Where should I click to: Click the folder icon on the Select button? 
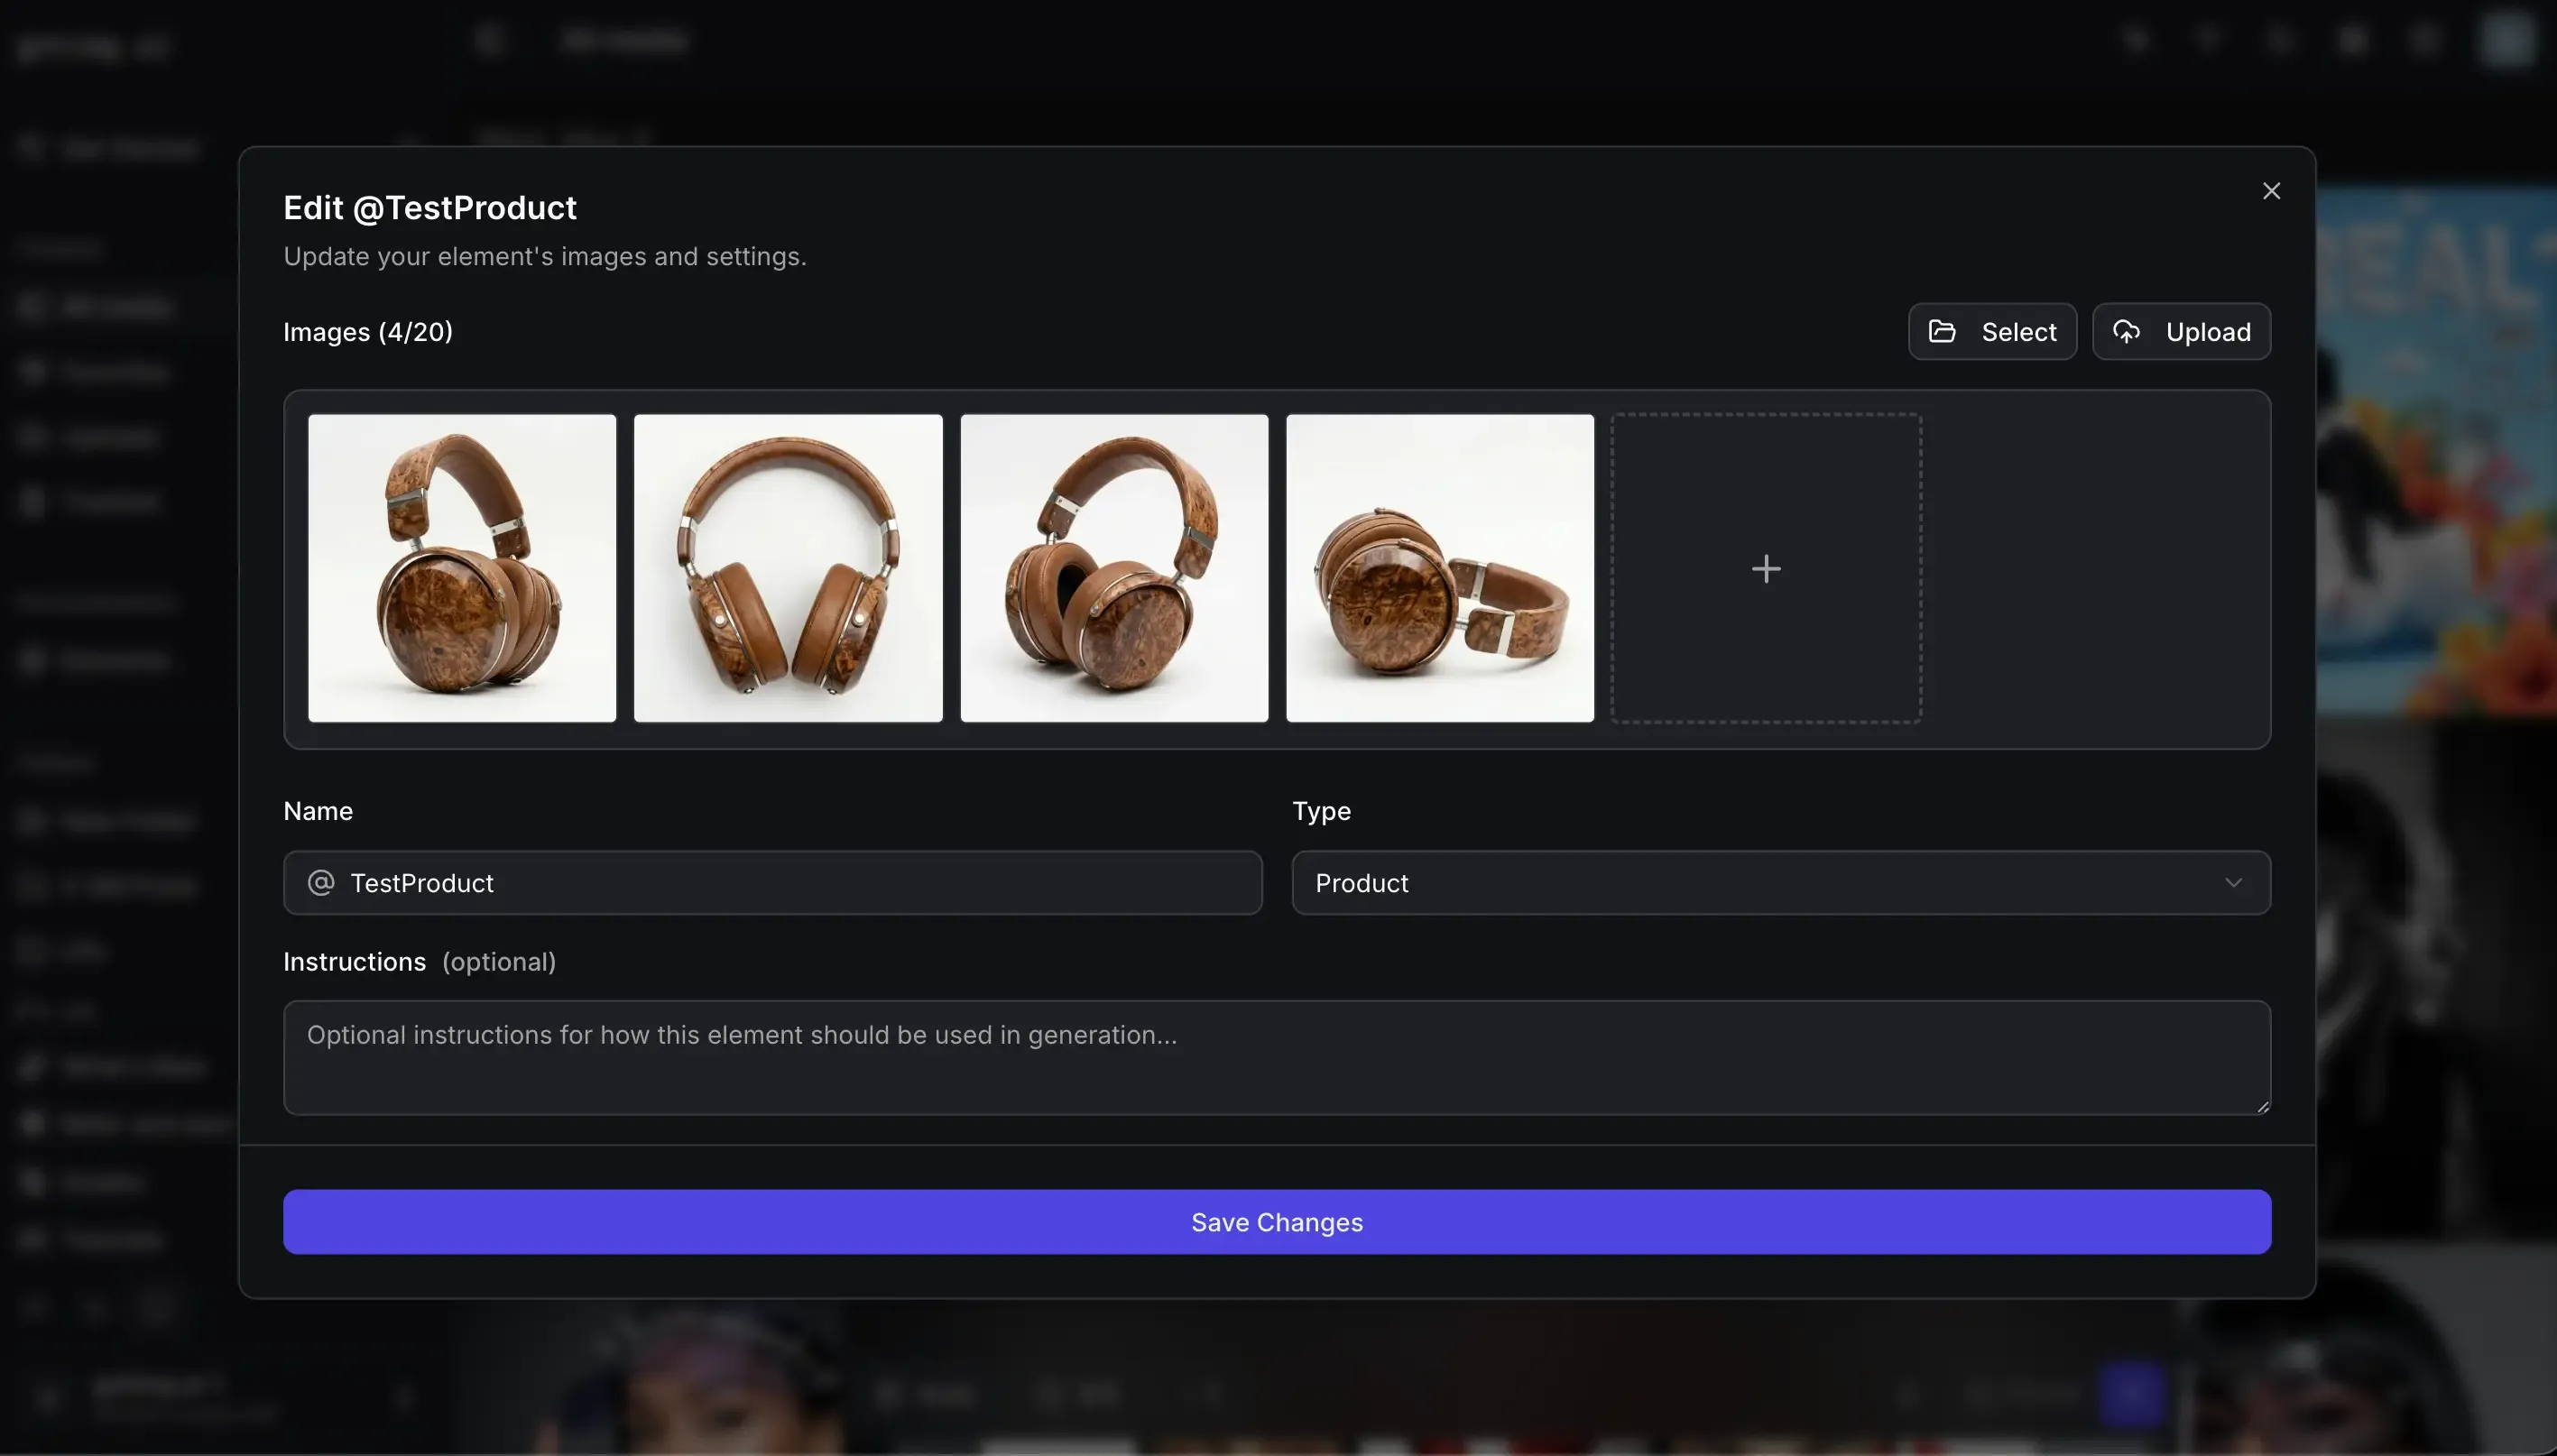point(1941,331)
